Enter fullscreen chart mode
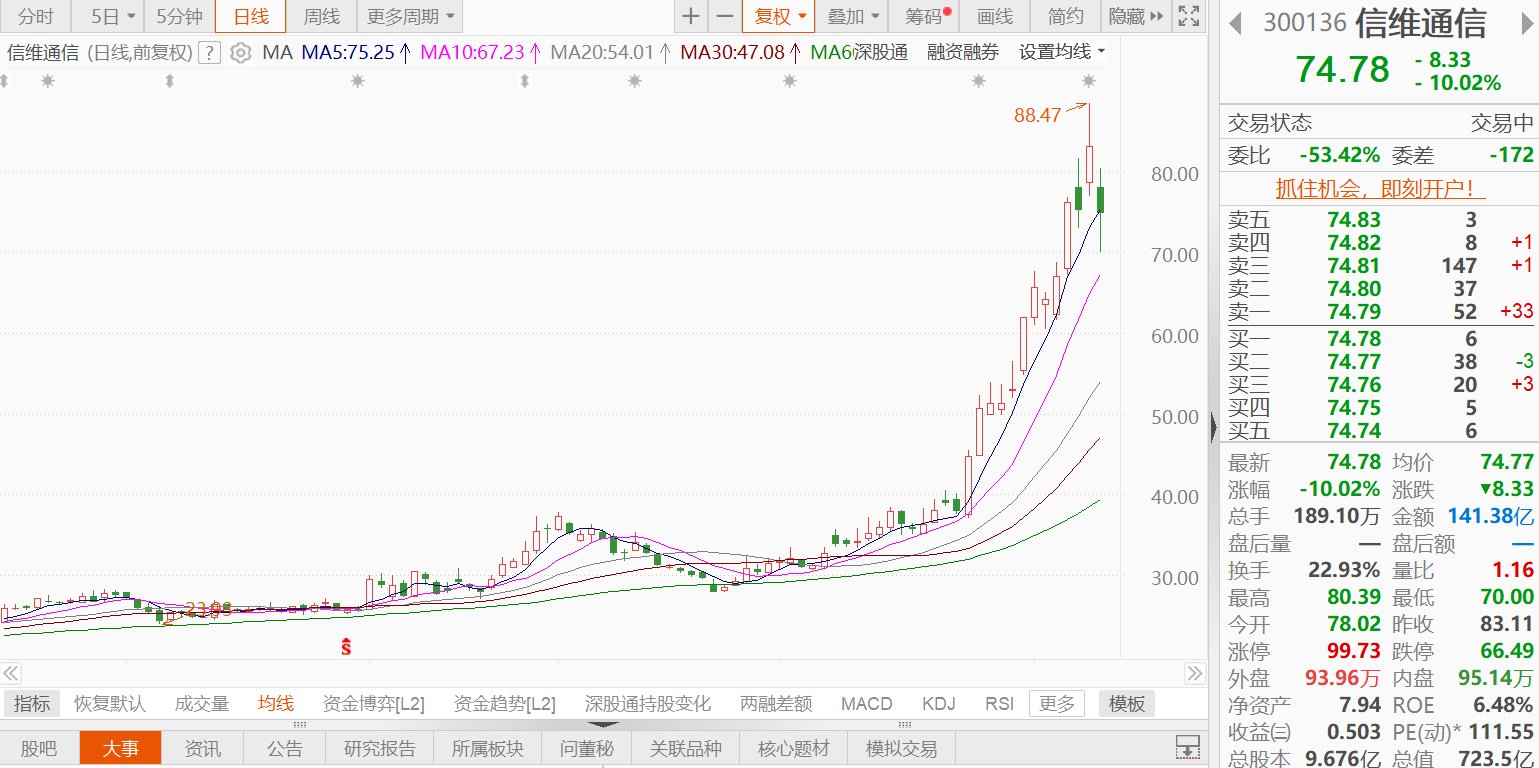 pyautogui.click(x=1188, y=16)
